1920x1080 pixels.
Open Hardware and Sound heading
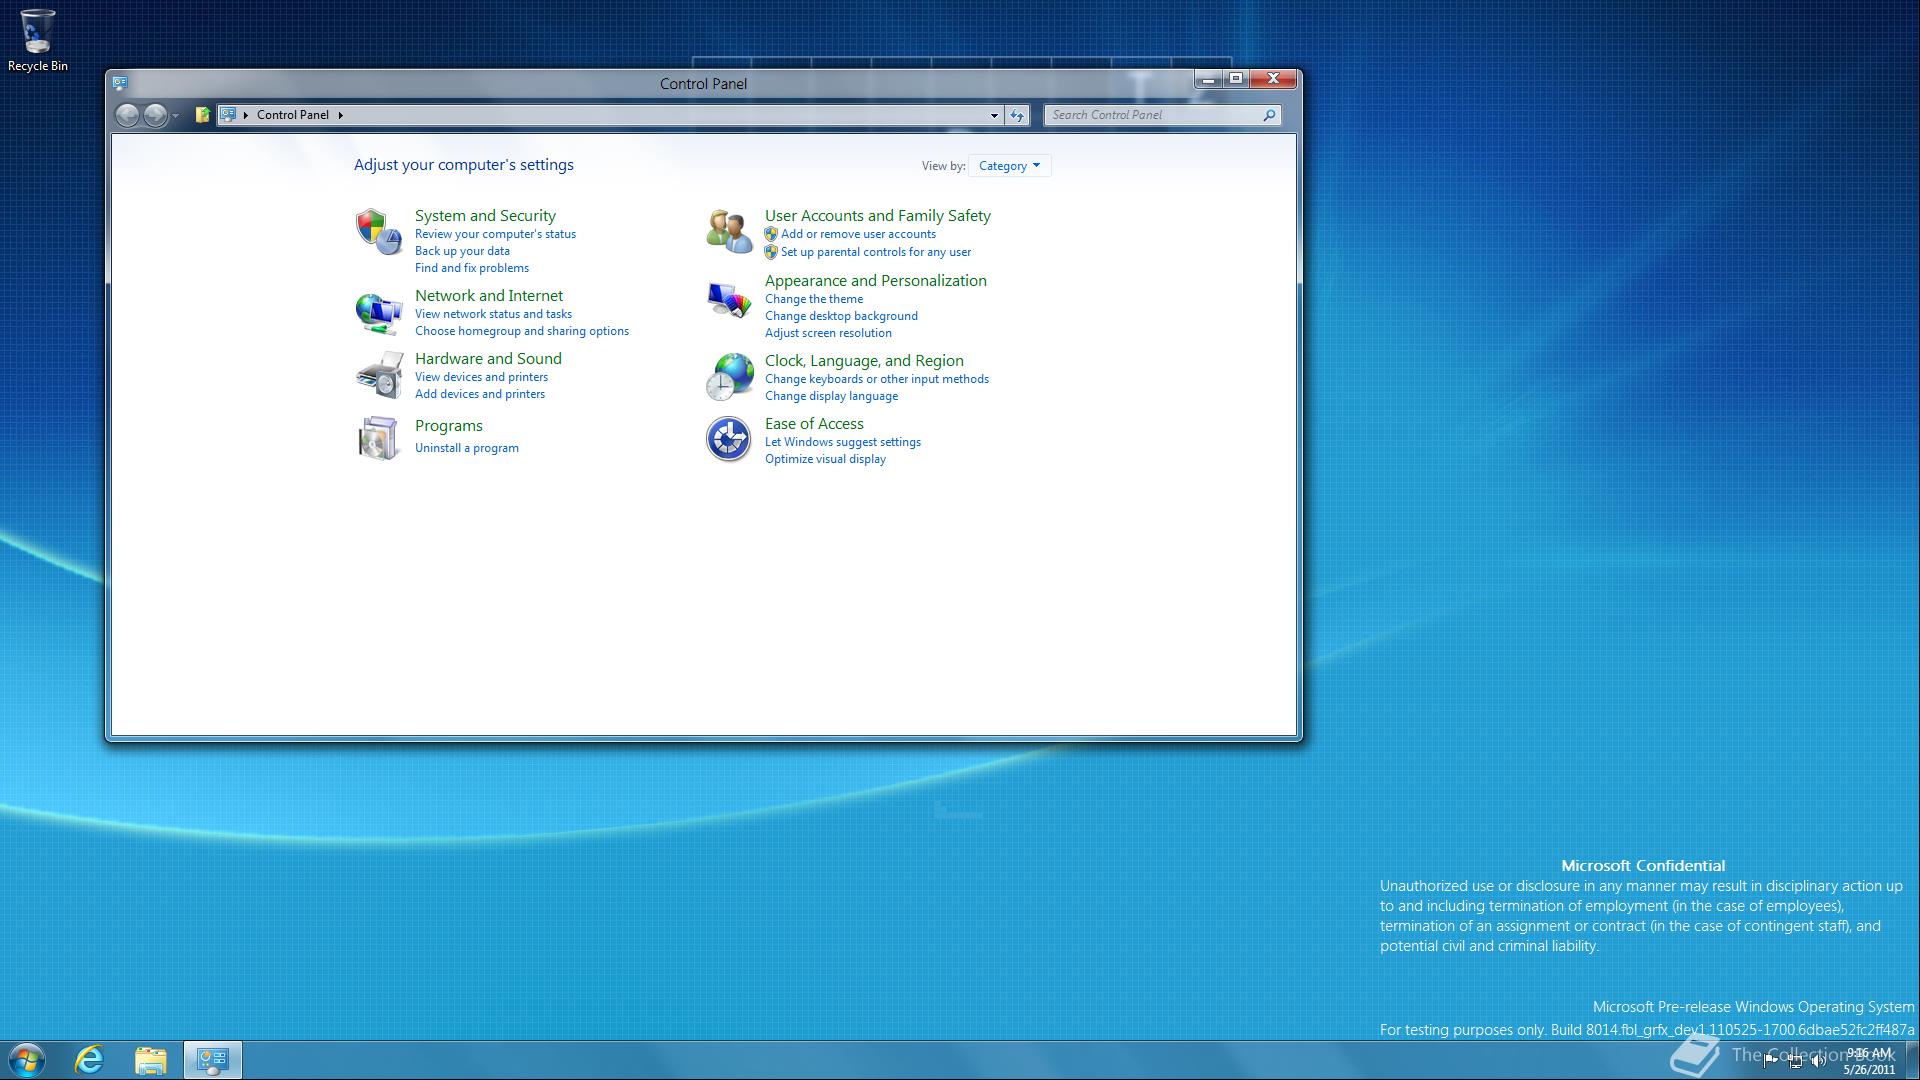coord(488,358)
